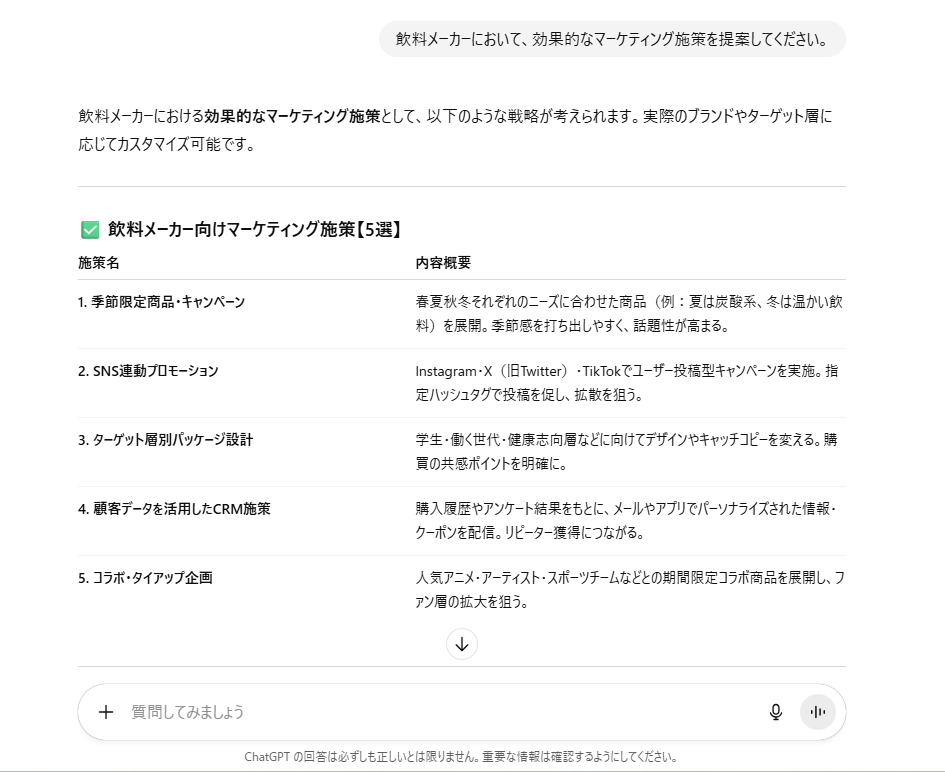
Task: Click the コラボ・タイアップ企画 row title
Action: coord(145,578)
